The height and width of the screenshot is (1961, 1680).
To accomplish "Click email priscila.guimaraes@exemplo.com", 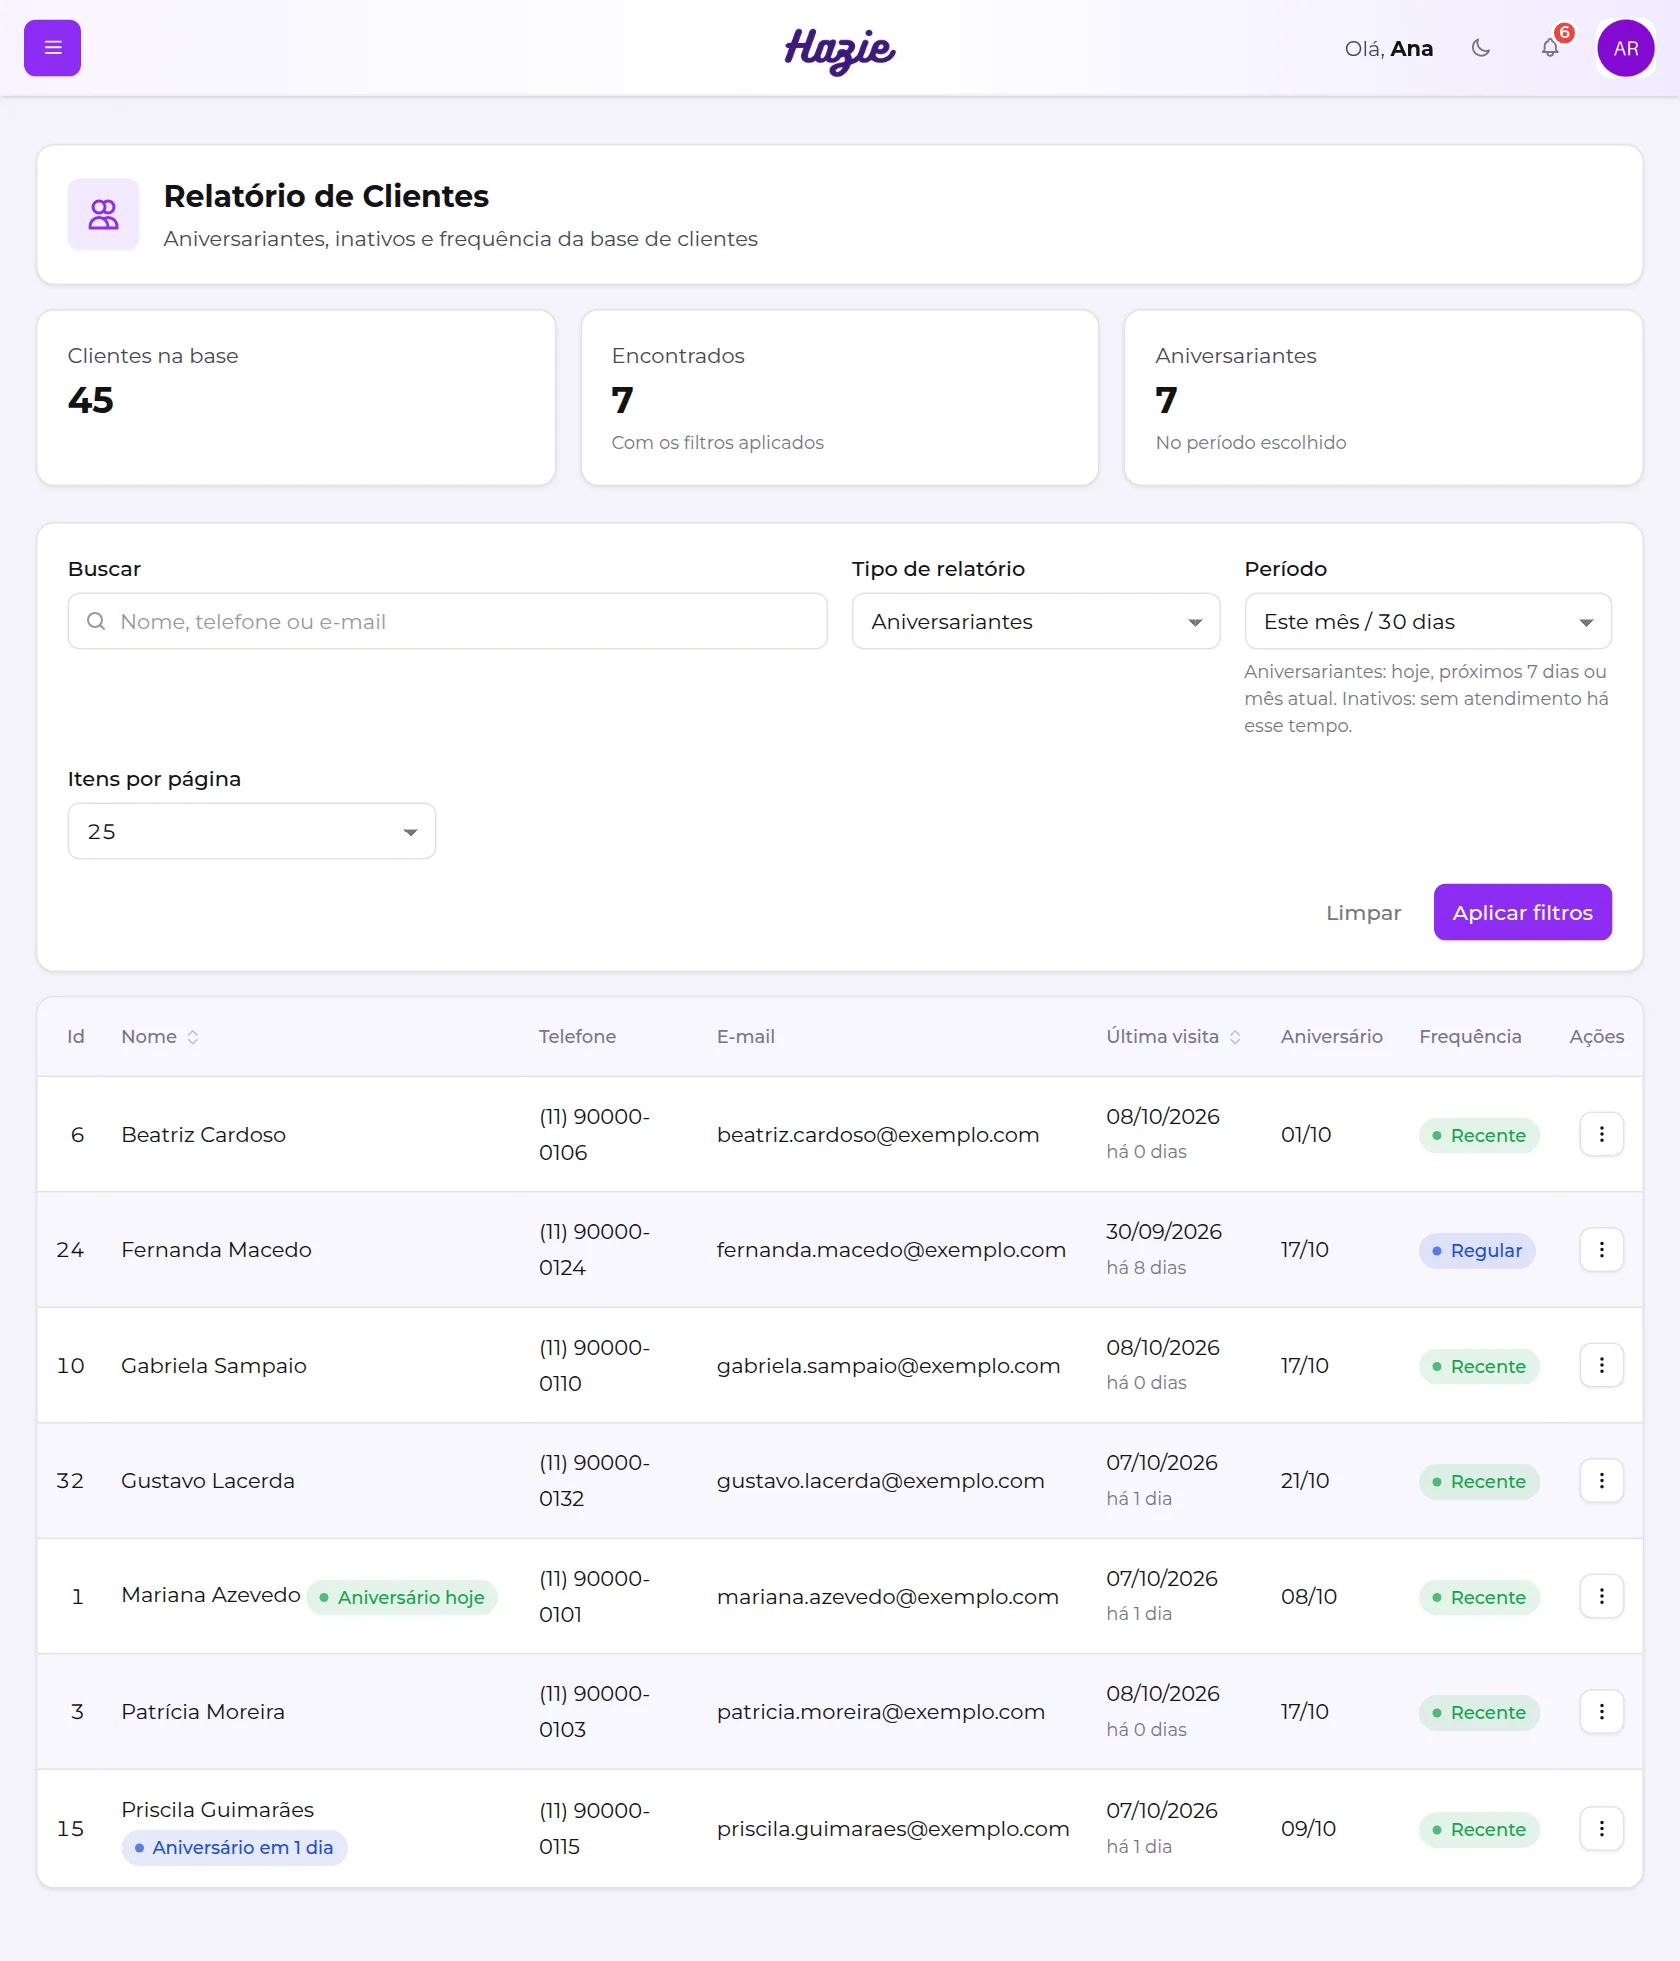I will [893, 1828].
